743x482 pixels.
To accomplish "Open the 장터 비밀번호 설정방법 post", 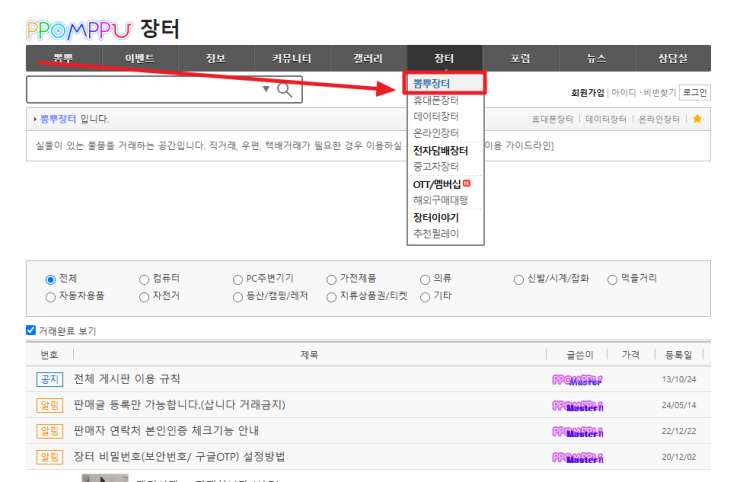I will [x=180, y=457].
